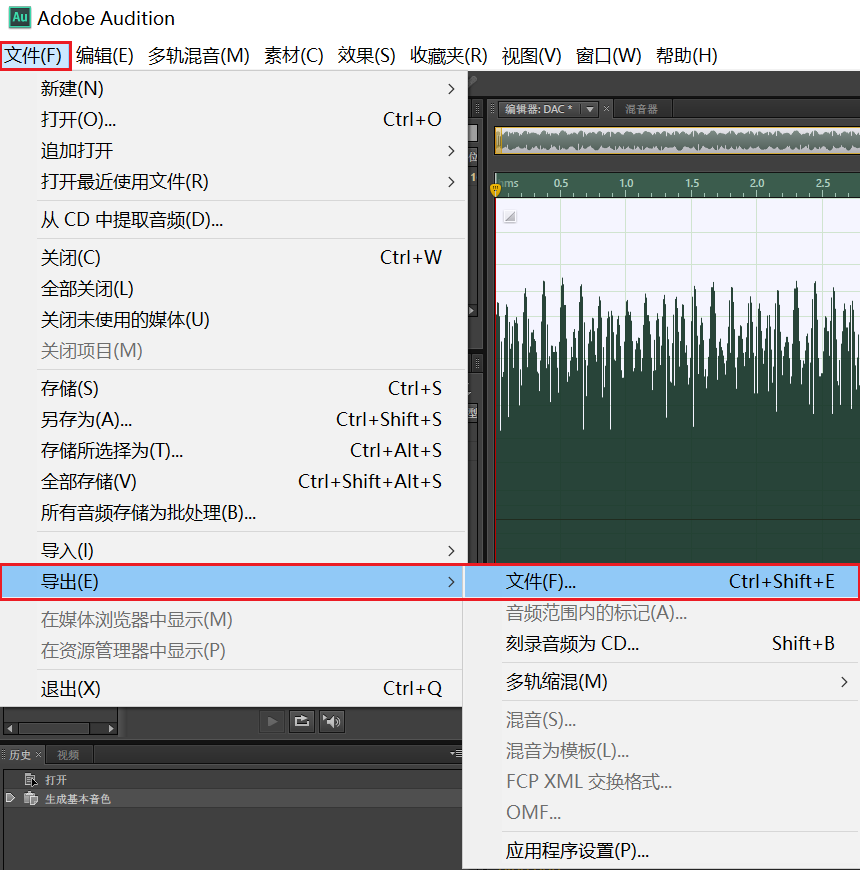Open the editor file dropdown arrow

click(x=590, y=109)
